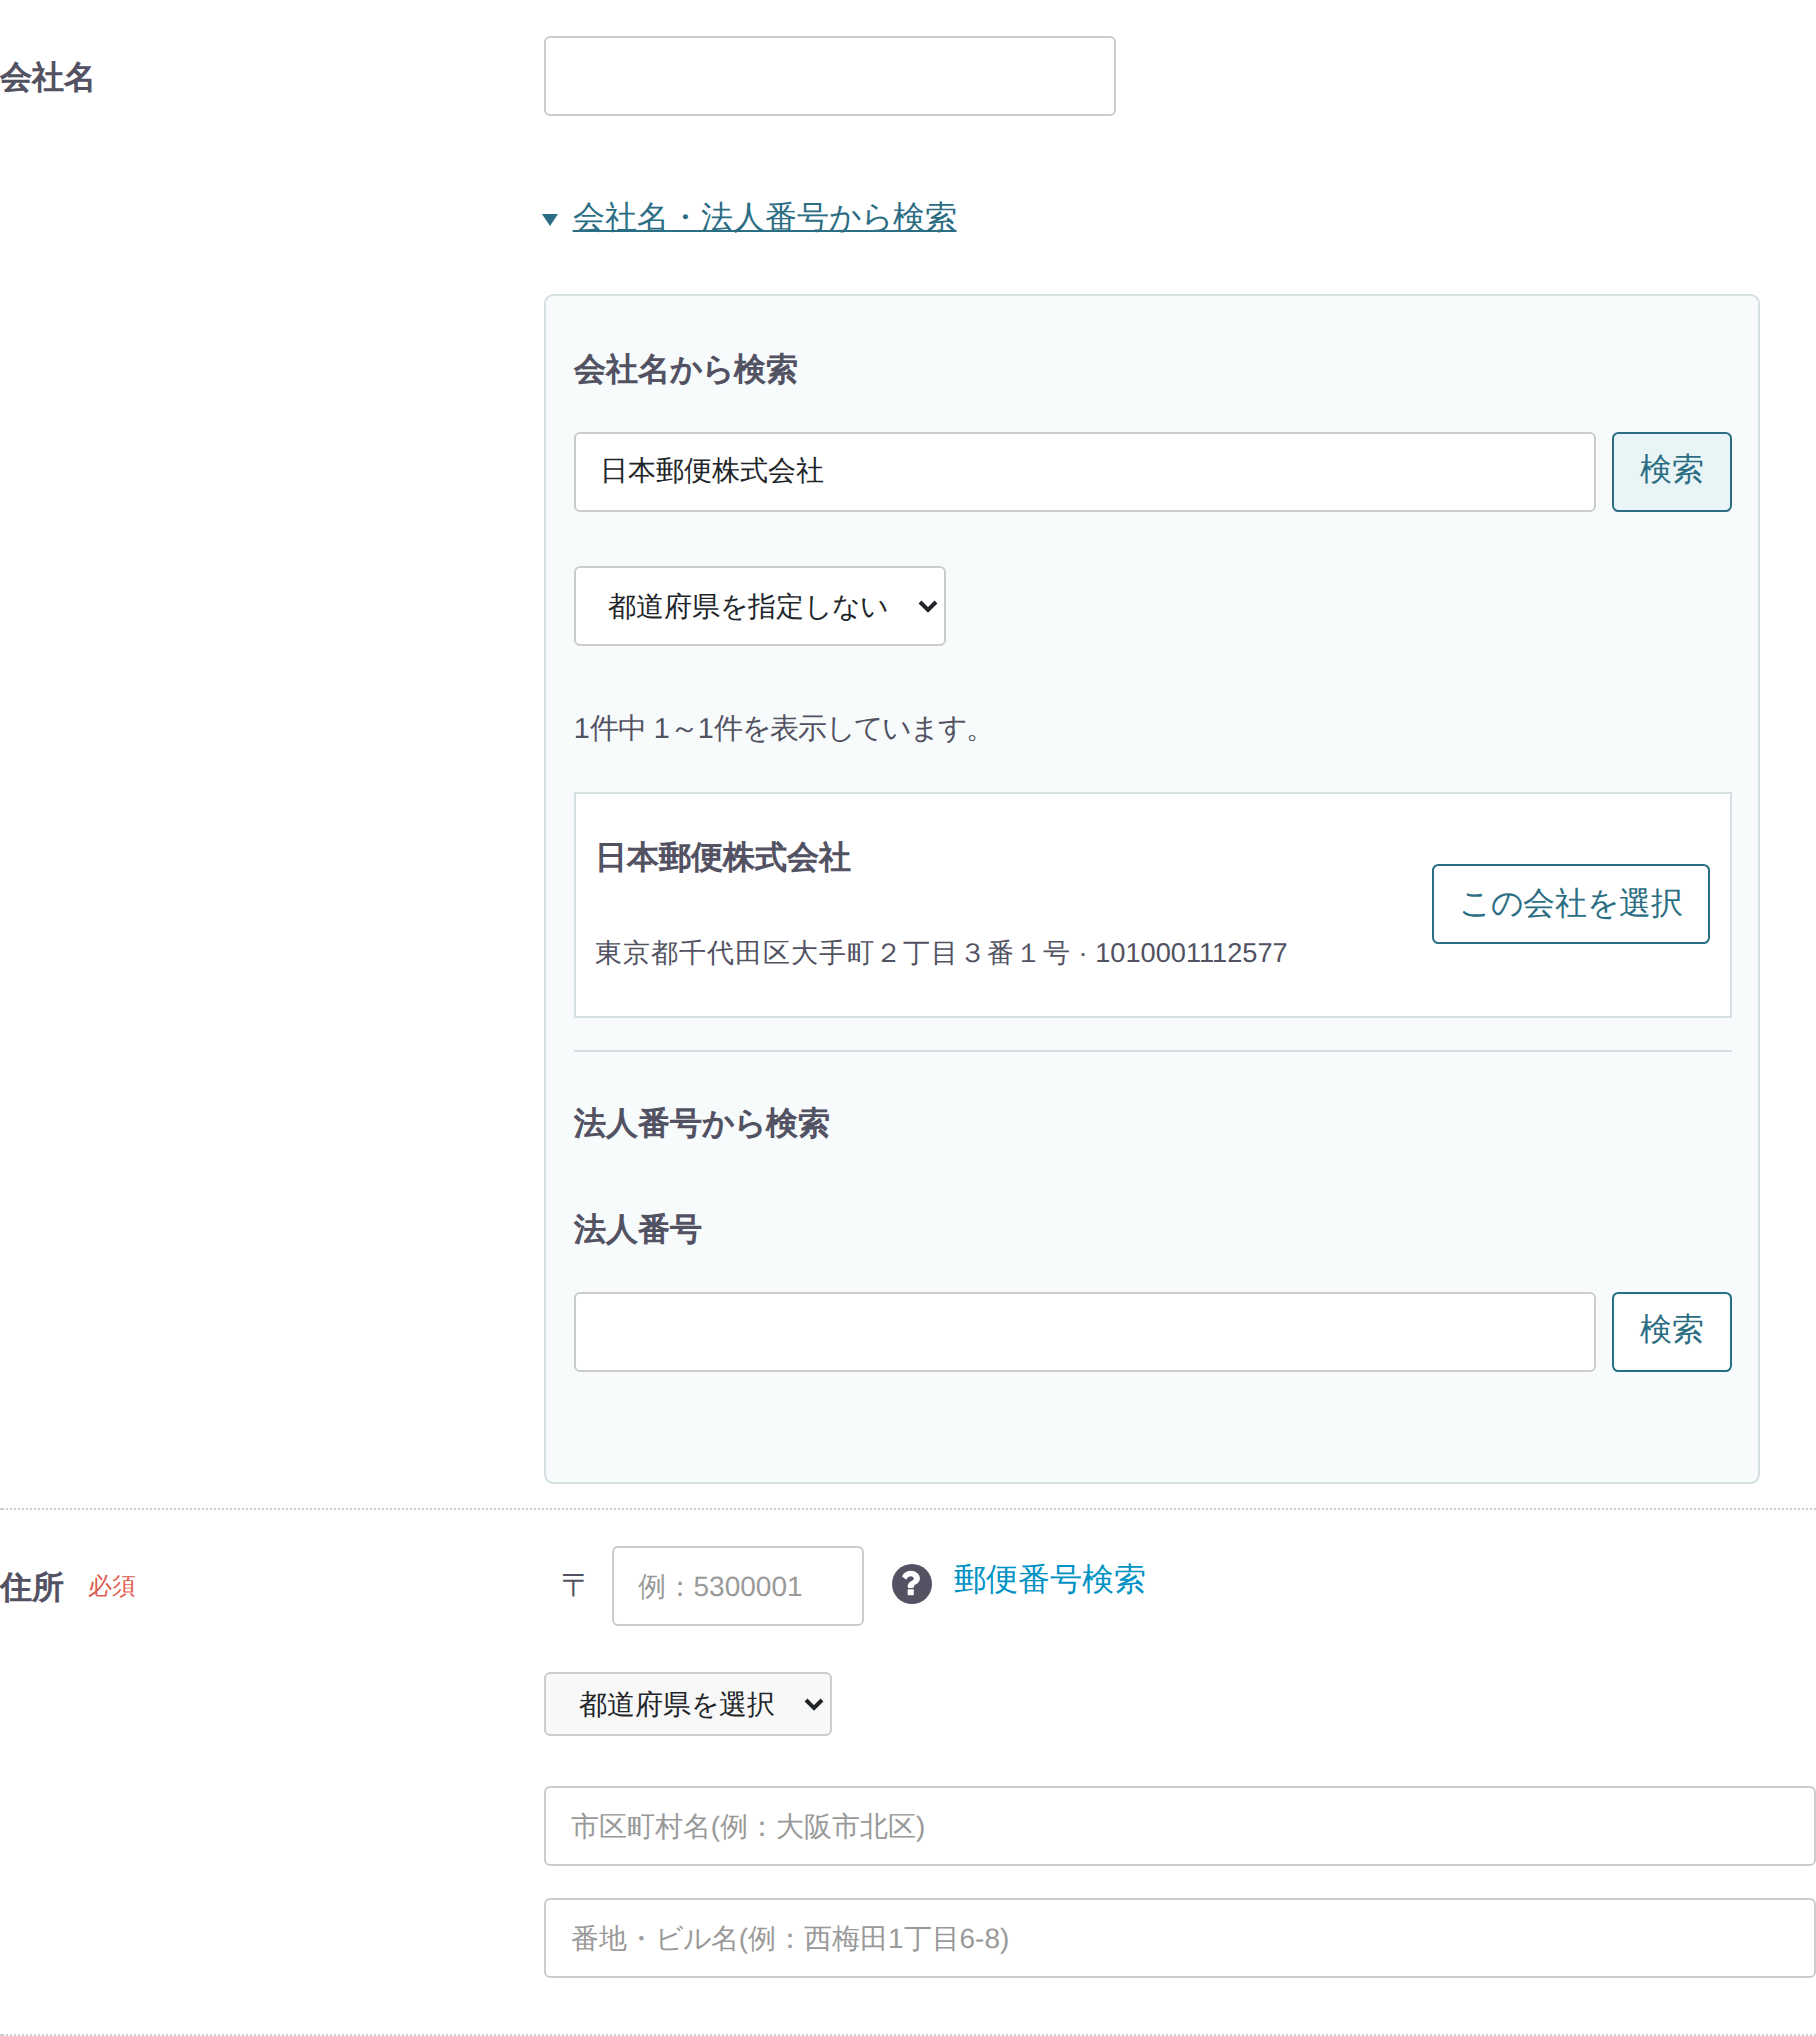Open the 会社名・法人番号から検索 link
The width and height of the screenshot is (1816, 2036).
click(764, 217)
